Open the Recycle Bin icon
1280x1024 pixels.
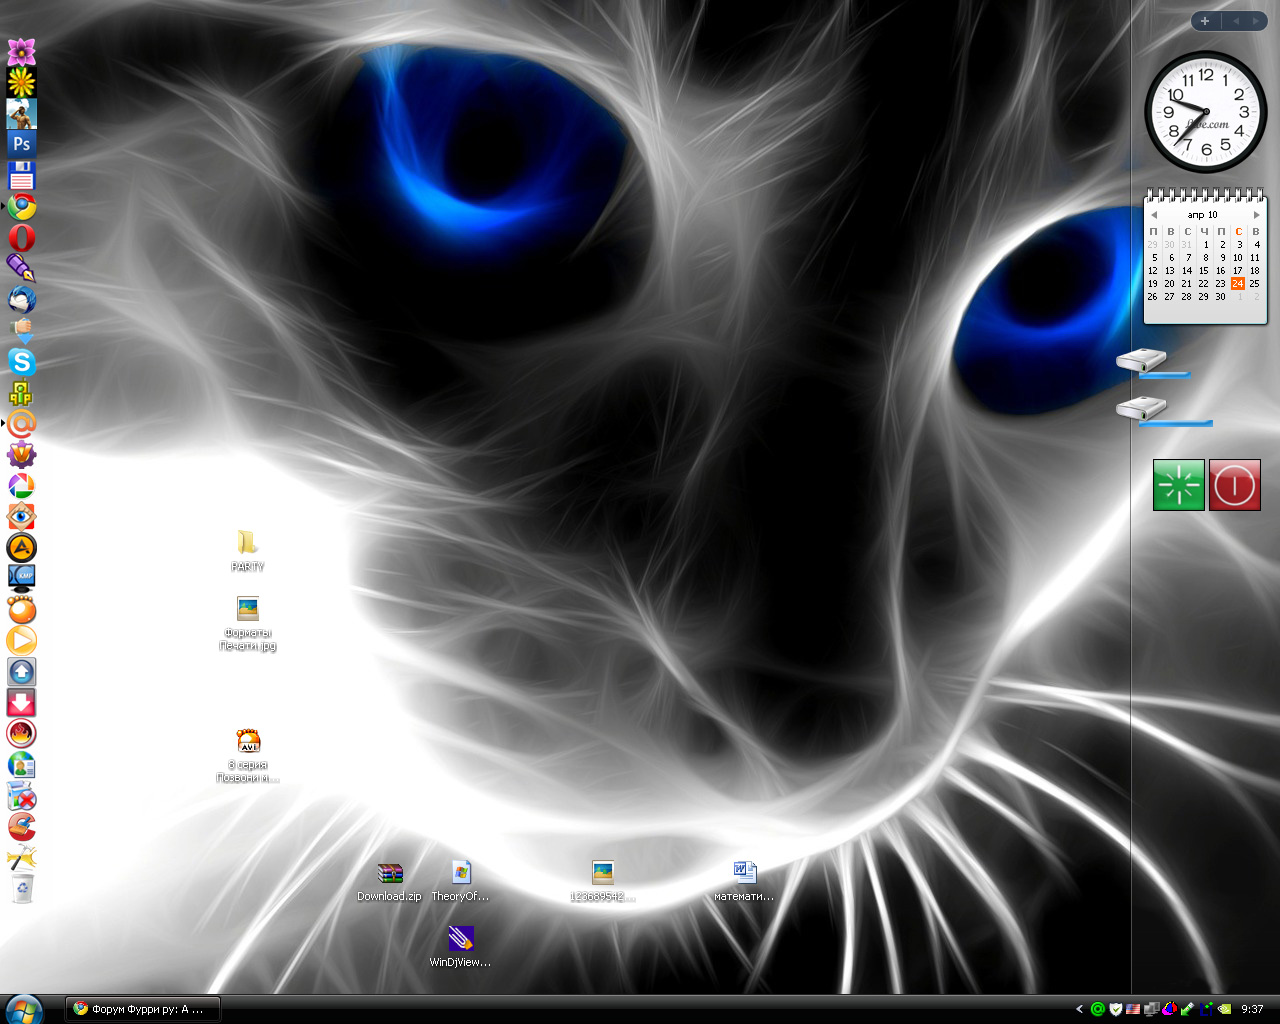pos(21,888)
